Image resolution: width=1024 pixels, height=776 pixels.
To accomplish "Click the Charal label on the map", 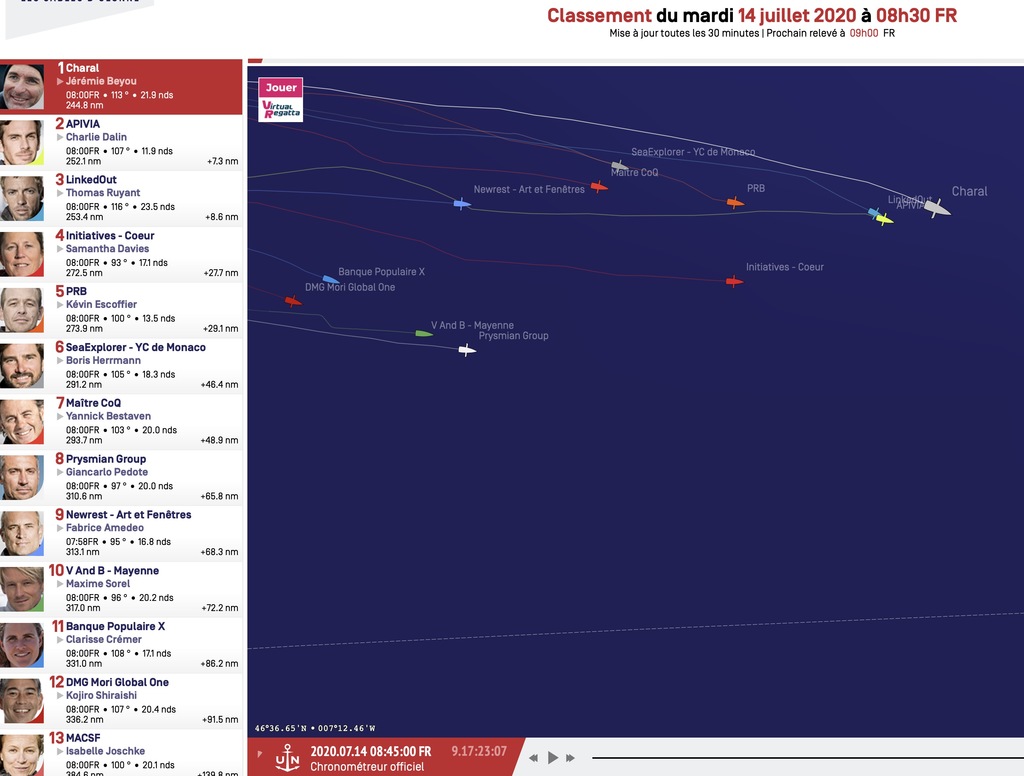I will point(969,191).
